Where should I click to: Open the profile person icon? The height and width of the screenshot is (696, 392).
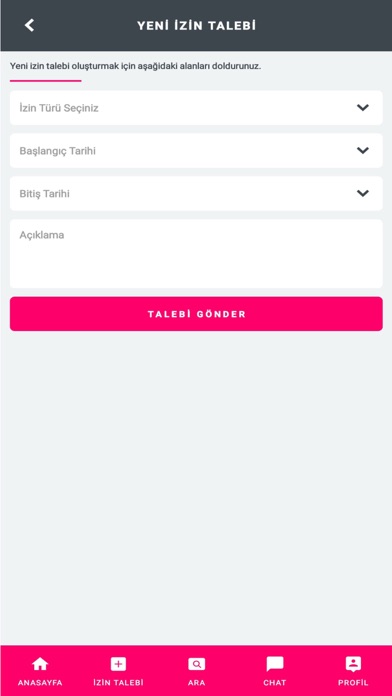(353, 664)
